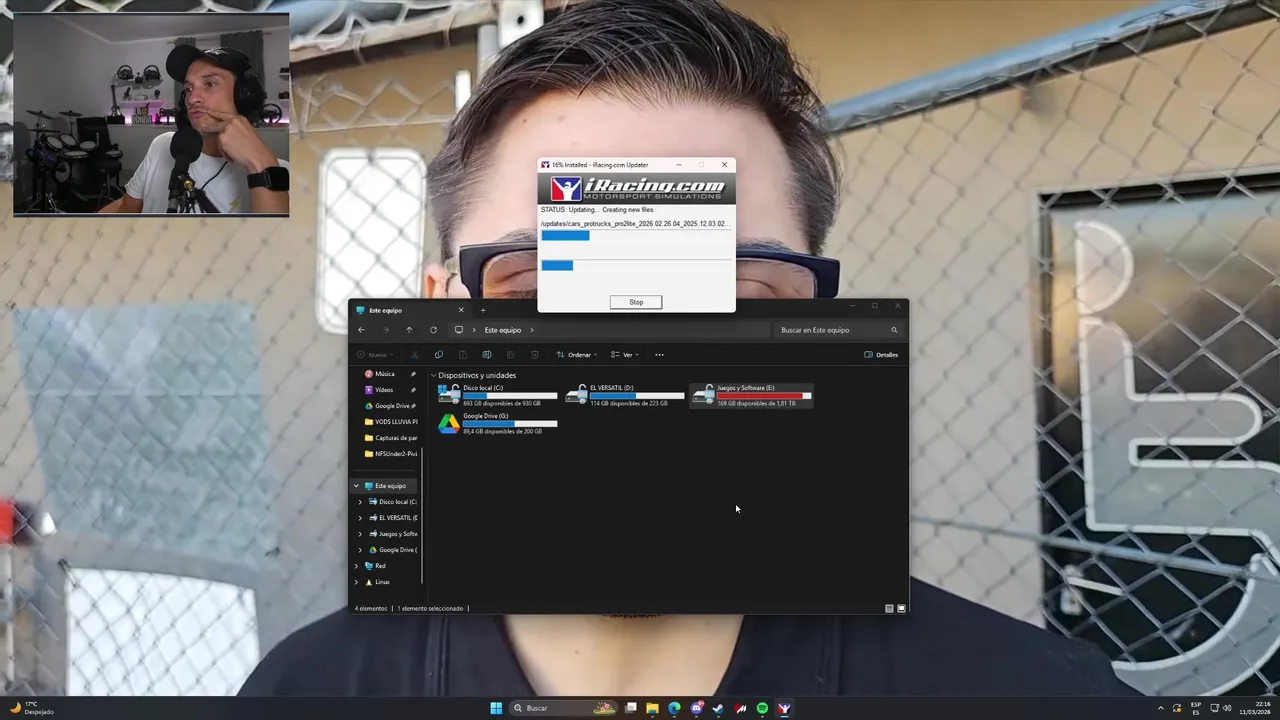Select EL VERSATIL (D:) drive

pos(625,395)
